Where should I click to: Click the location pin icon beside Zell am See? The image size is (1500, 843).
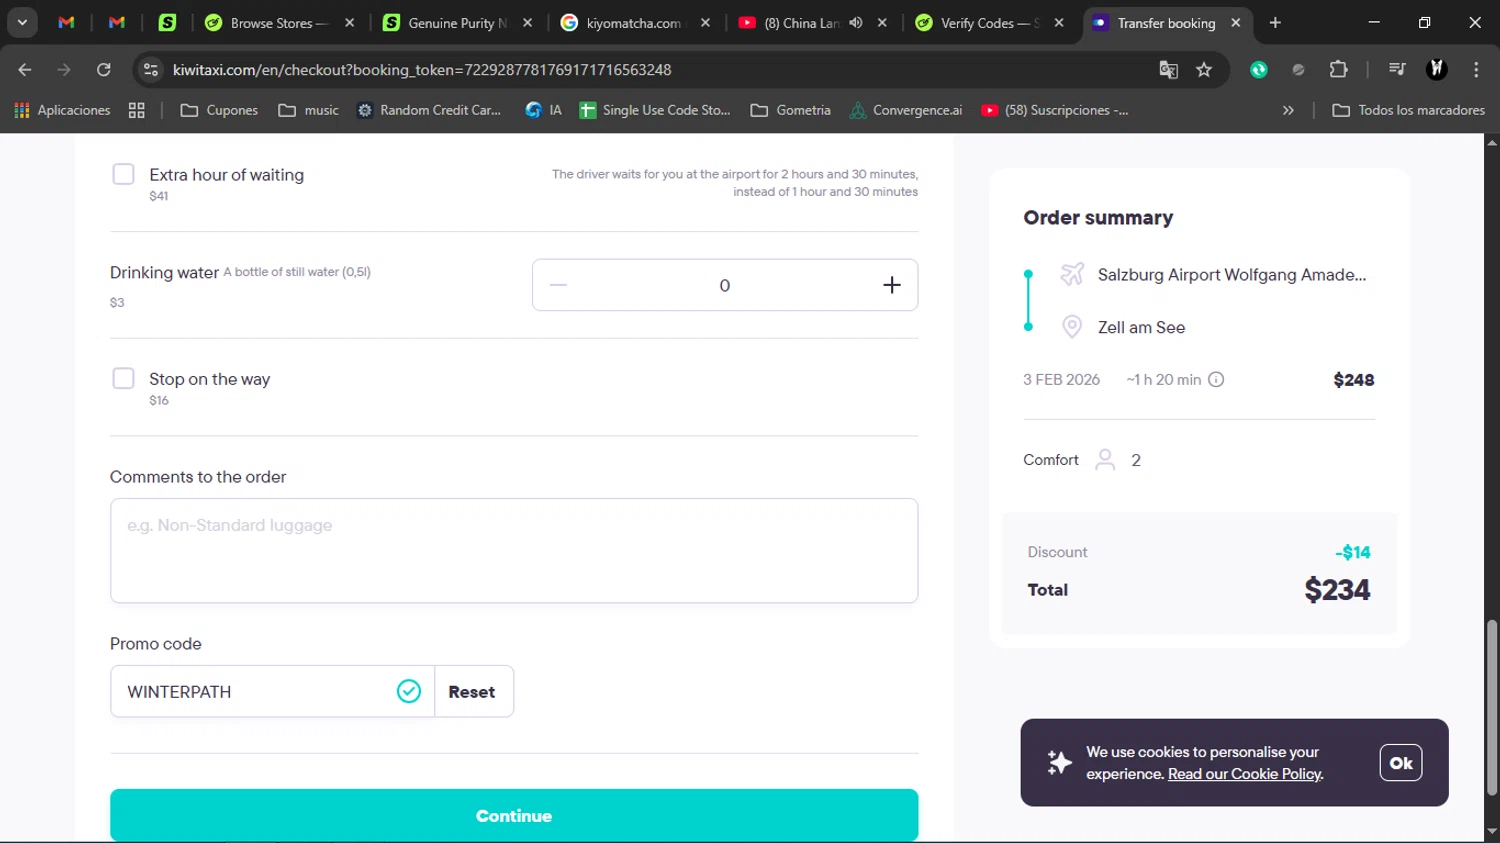point(1072,327)
